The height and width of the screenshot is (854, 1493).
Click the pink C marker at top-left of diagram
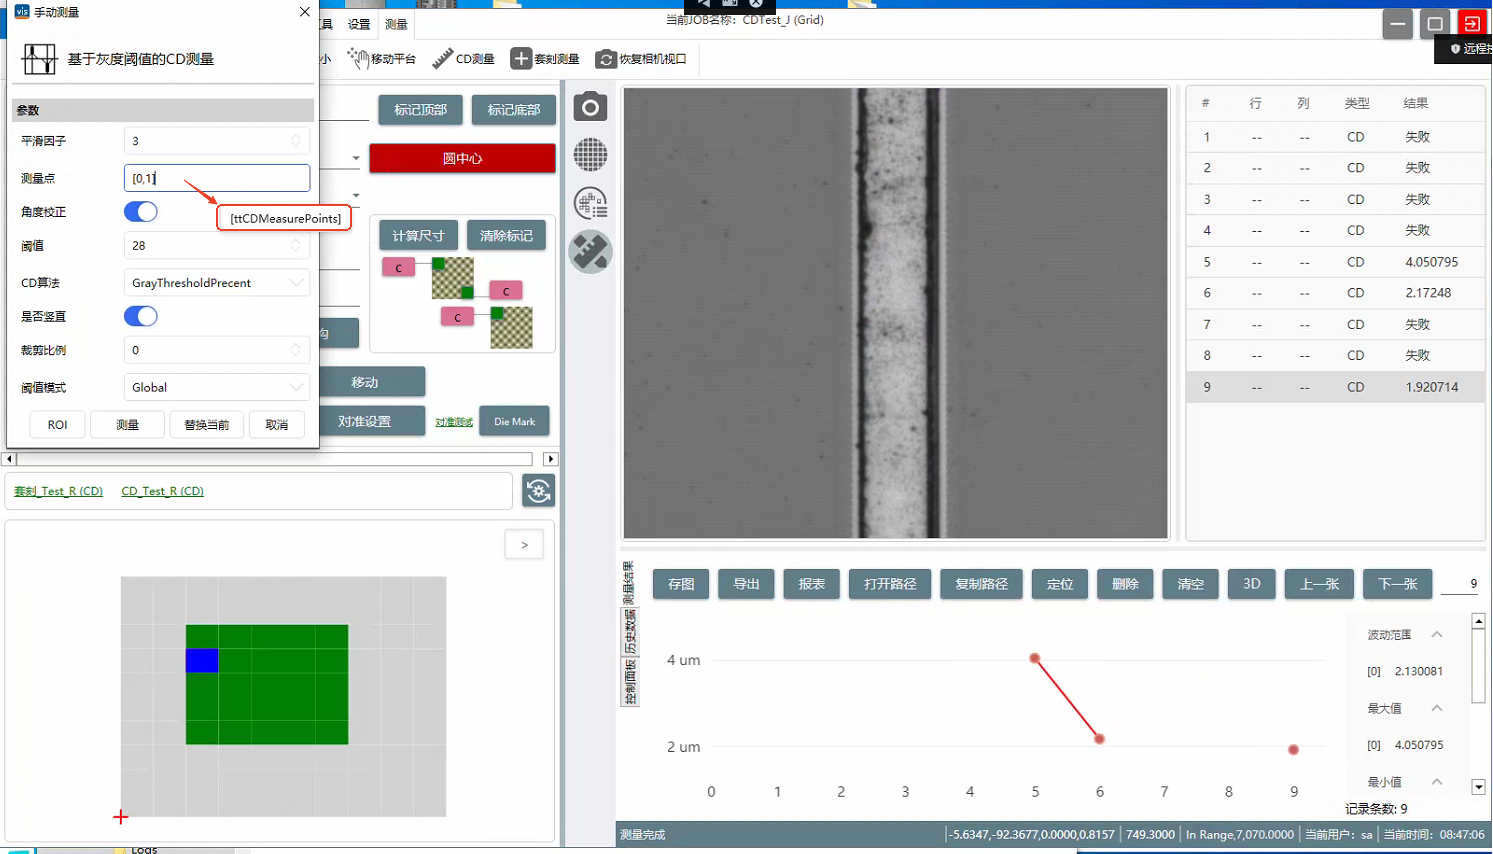point(398,268)
